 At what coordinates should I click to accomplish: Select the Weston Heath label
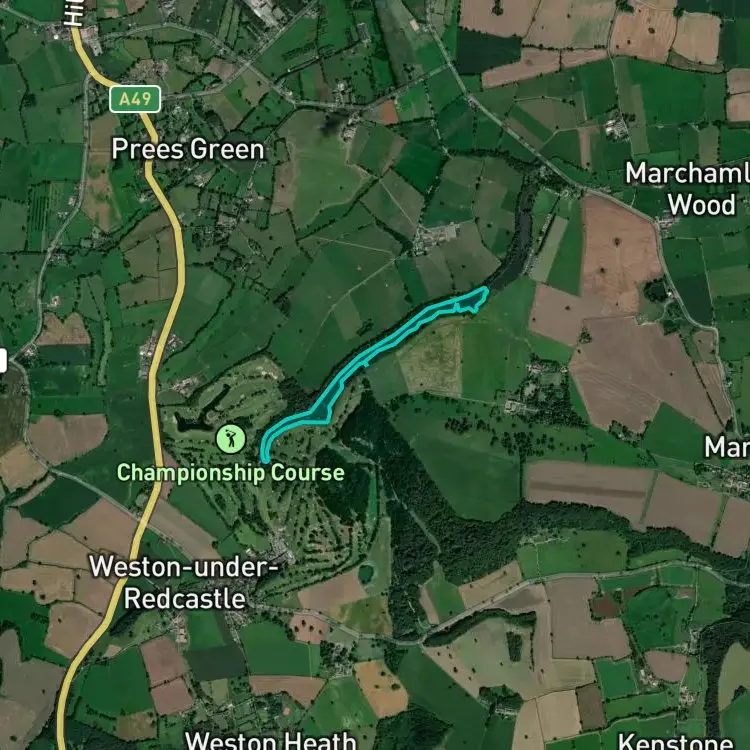coord(271,740)
